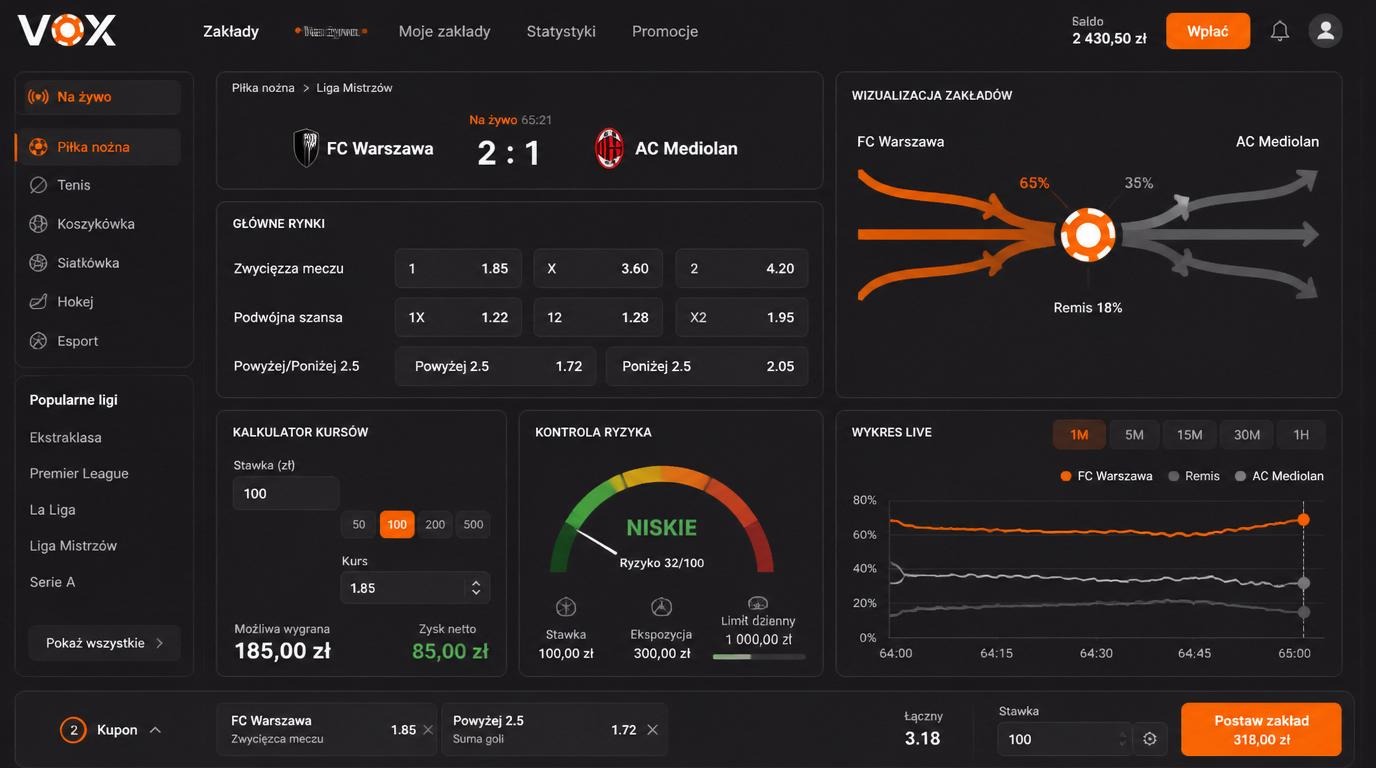Click Postaw zakład 318,00 zł button
1376x768 pixels.
click(1261, 730)
